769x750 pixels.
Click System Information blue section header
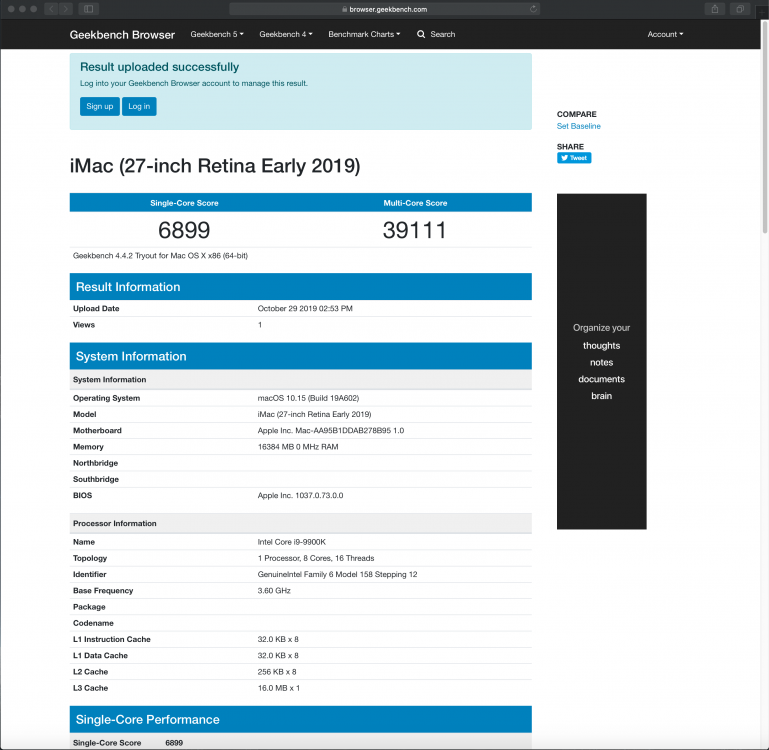(301, 356)
